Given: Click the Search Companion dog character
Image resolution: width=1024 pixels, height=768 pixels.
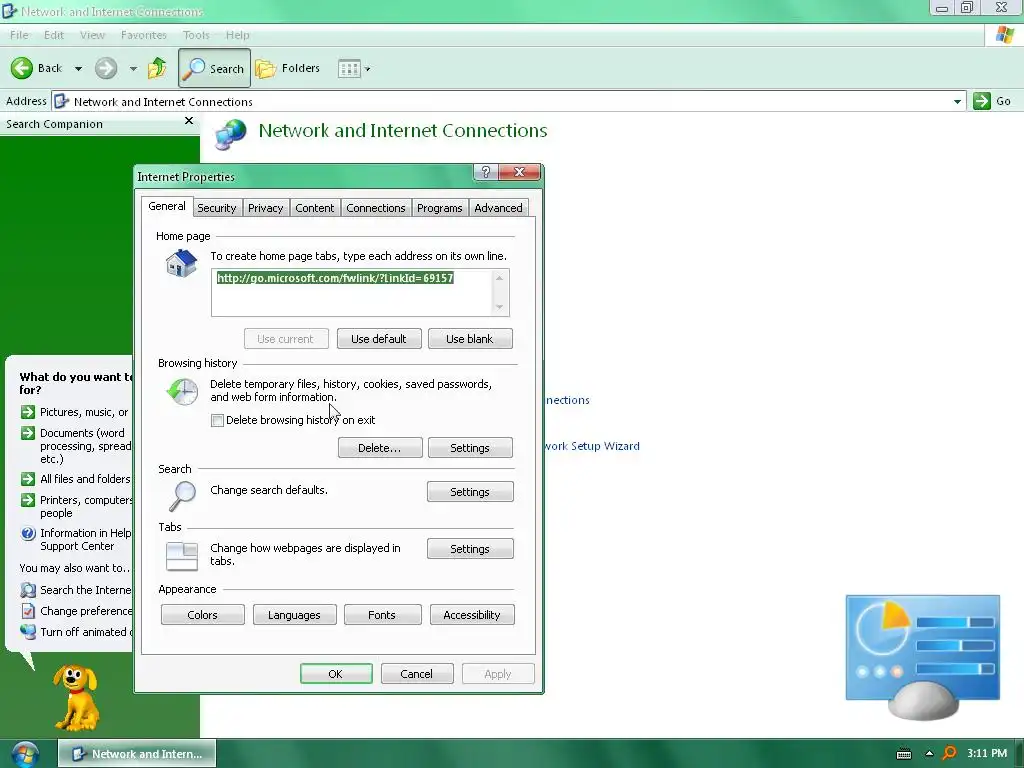Looking at the screenshot, I should pos(76,697).
